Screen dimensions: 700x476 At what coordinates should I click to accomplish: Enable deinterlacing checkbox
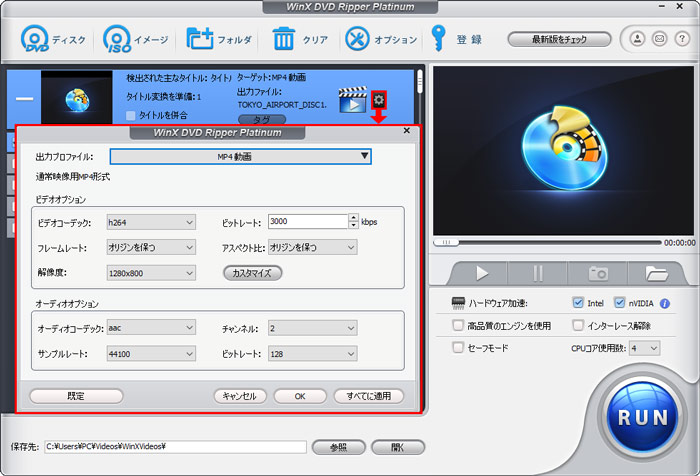[578, 325]
